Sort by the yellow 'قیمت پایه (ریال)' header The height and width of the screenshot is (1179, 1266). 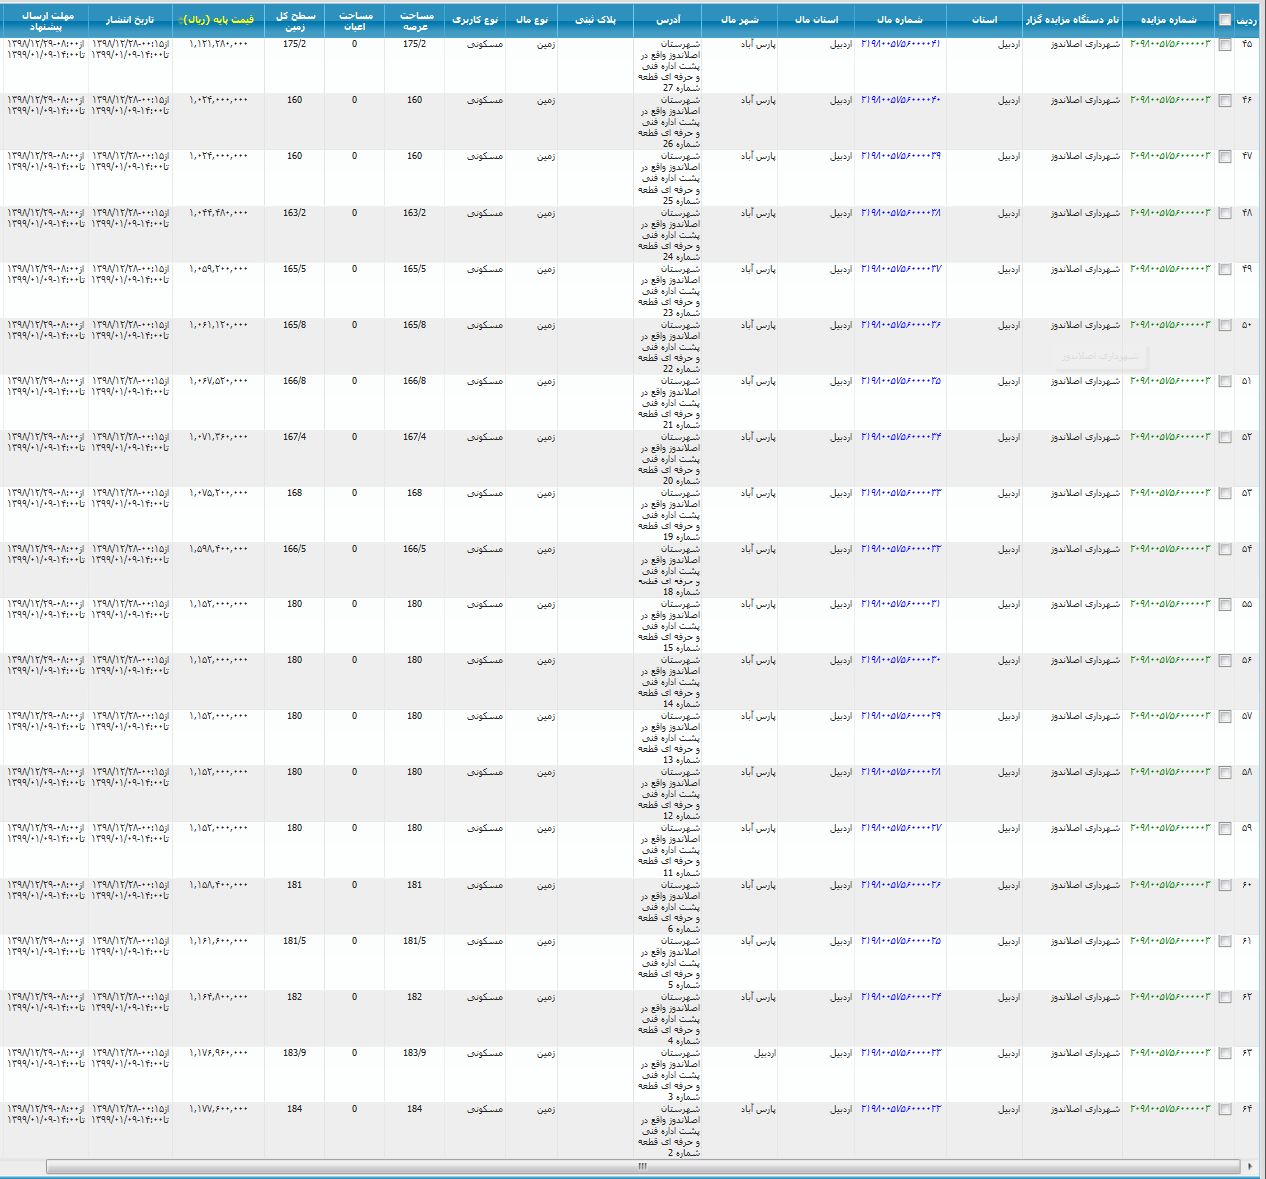coord(218,20)
